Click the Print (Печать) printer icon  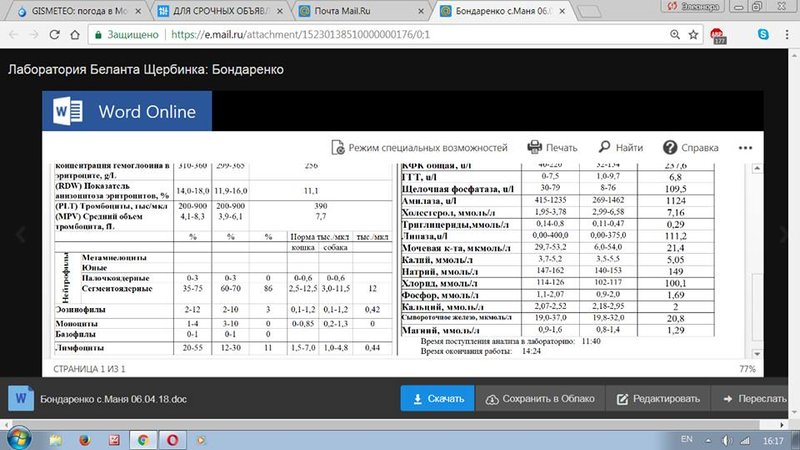tap(534, 147)
